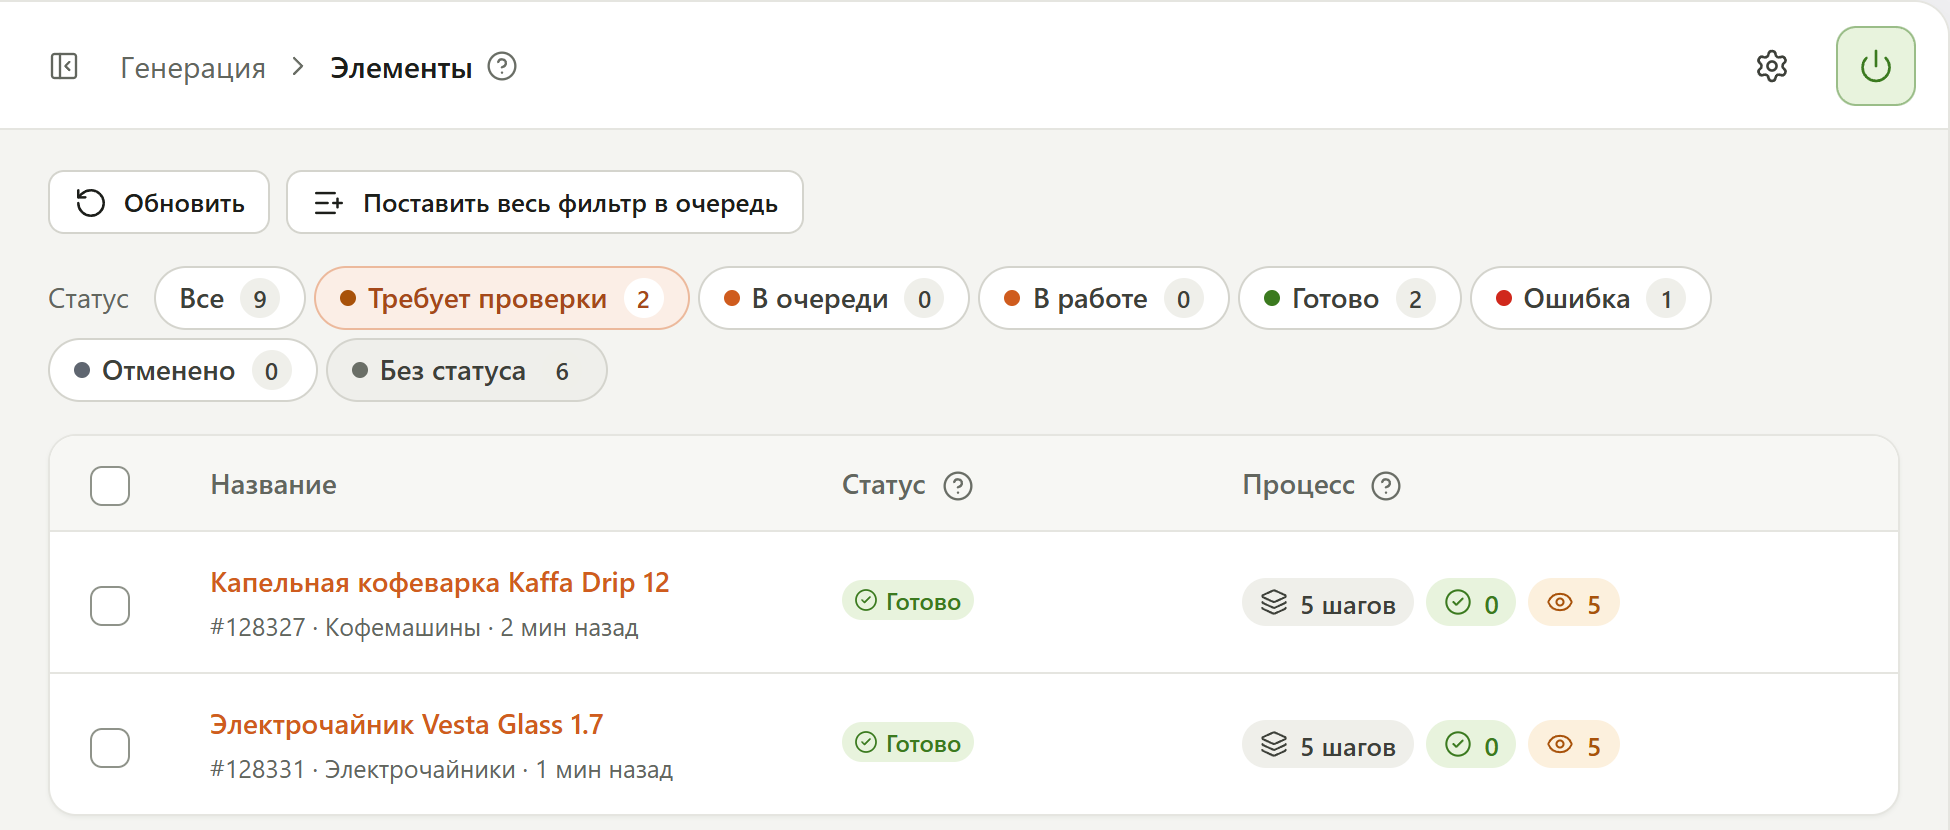This screenshot has height=830, width=1950.
Task: Click the Статус column header text
Action: (884, 485)
